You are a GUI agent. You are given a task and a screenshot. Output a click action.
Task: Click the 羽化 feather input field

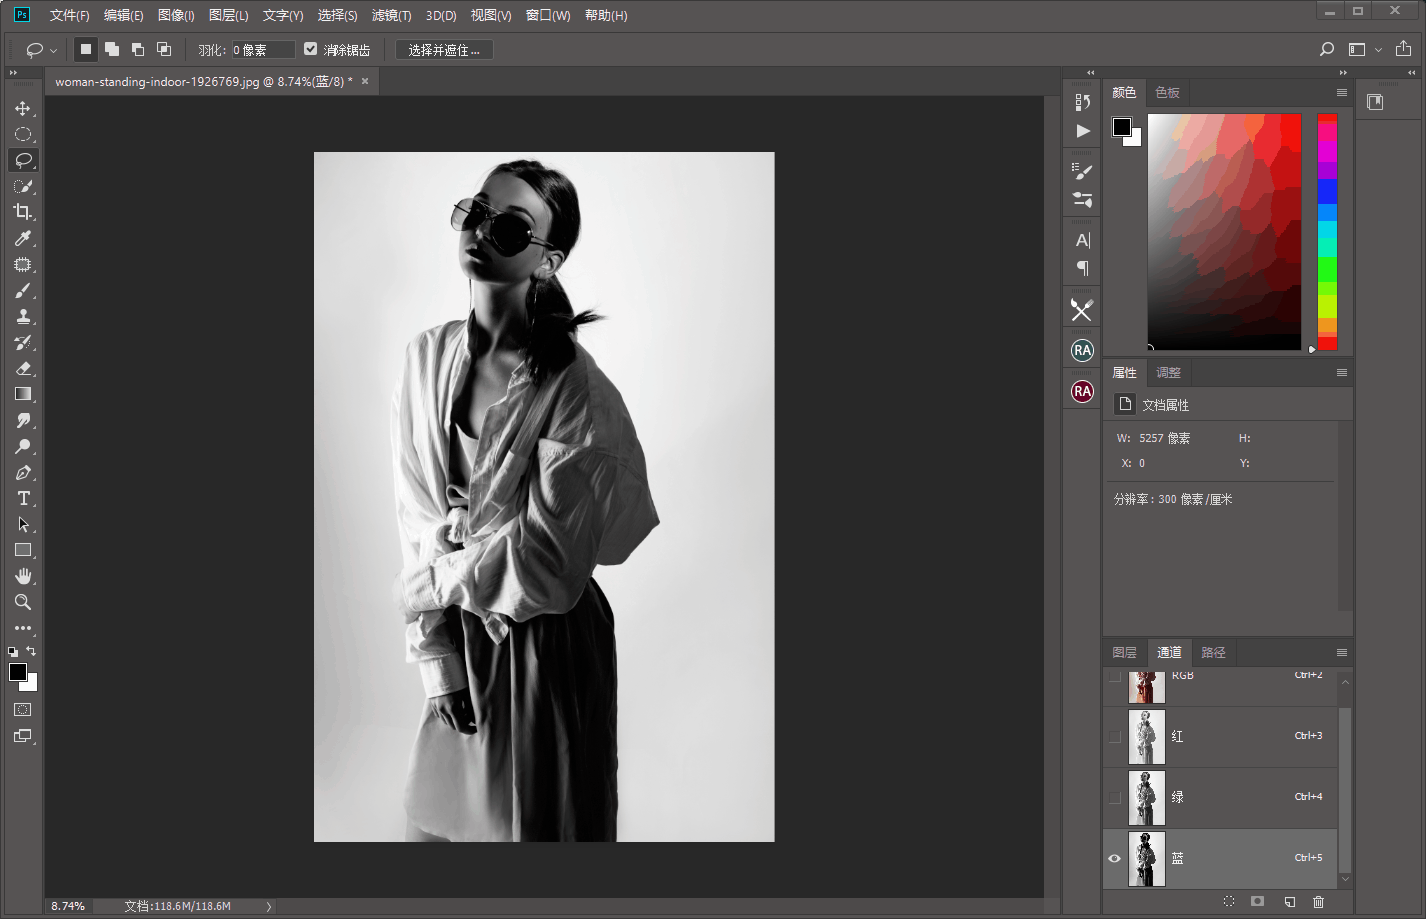(263, 50)
